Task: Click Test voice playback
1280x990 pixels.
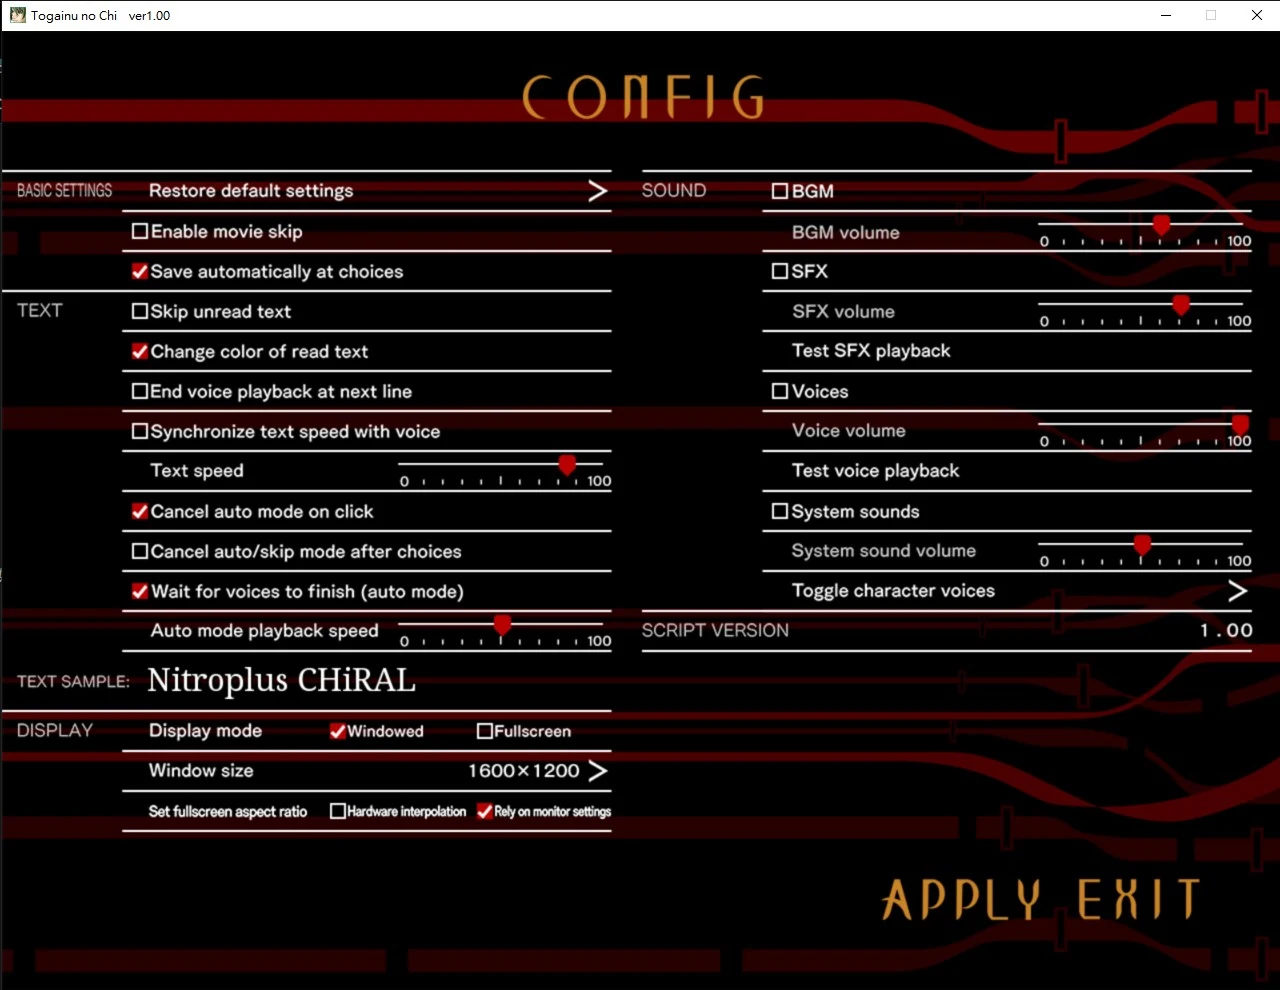Action: coord(875,471)
